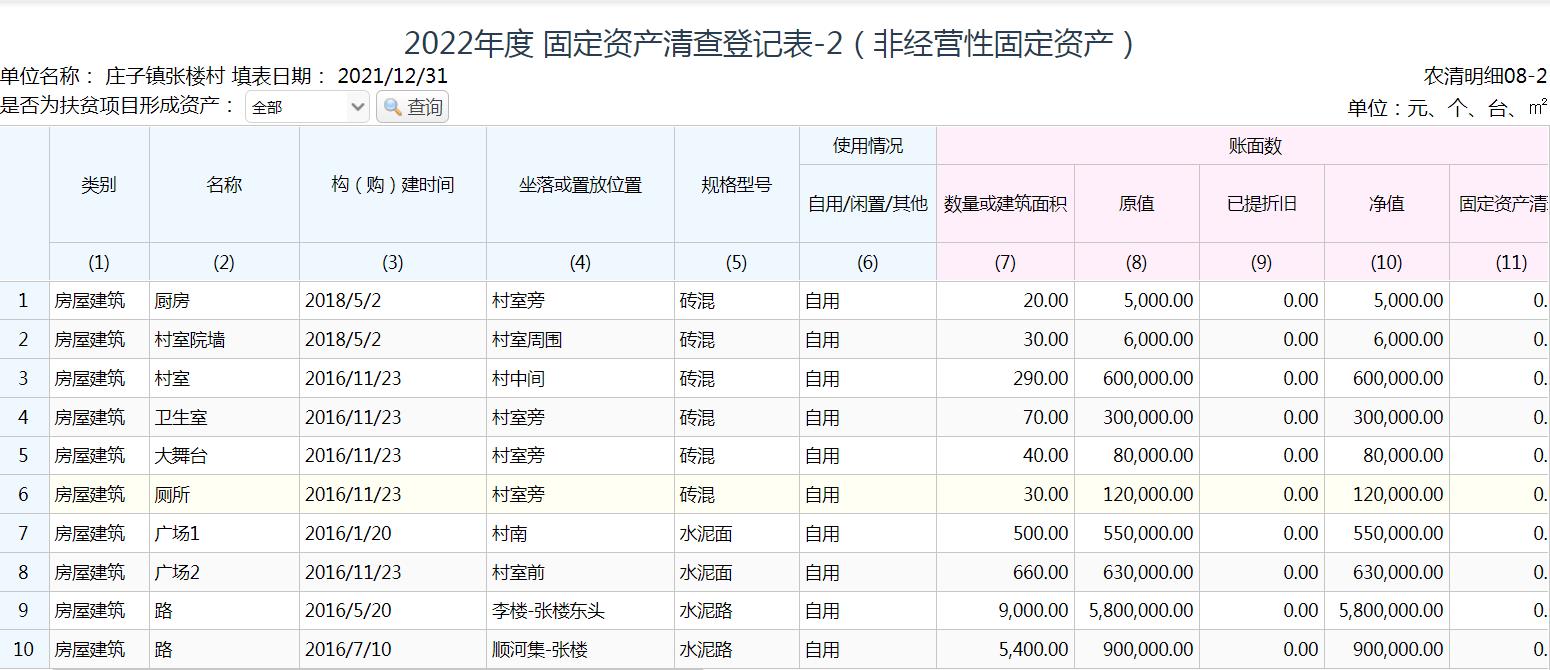Open the 全部 poverty-project filter dropdown

coord(307,107)
